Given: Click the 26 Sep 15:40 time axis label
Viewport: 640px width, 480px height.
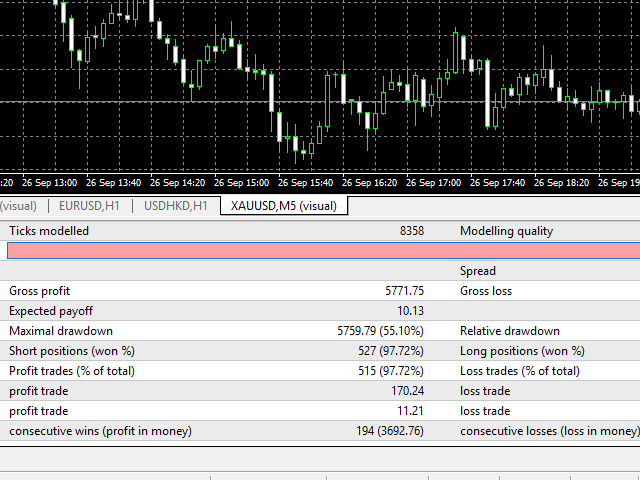Looking at the screenshot, I should (x=305, y=183).
